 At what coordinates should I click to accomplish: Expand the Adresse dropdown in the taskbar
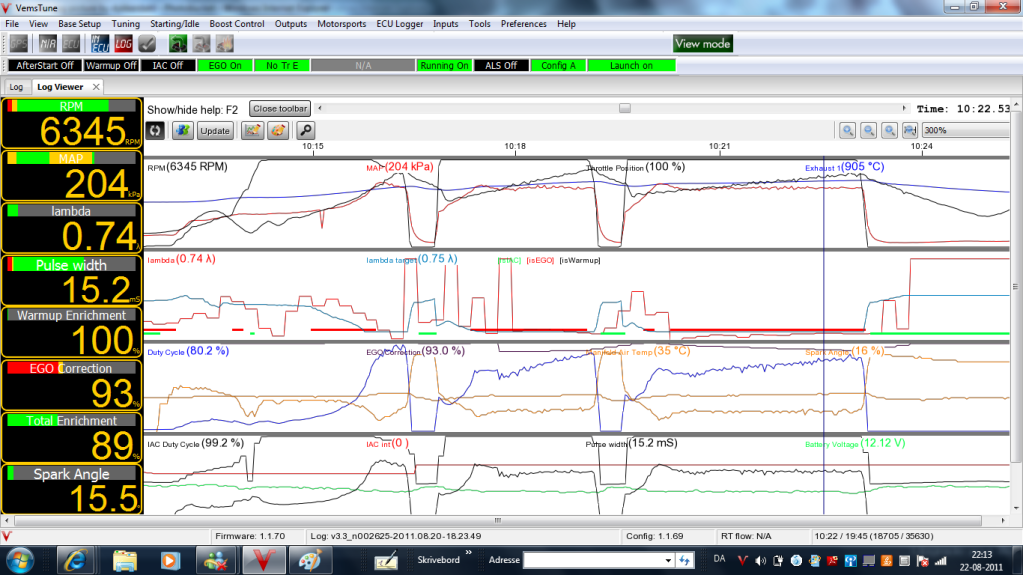pyautogui.click(x=669, y=560)
